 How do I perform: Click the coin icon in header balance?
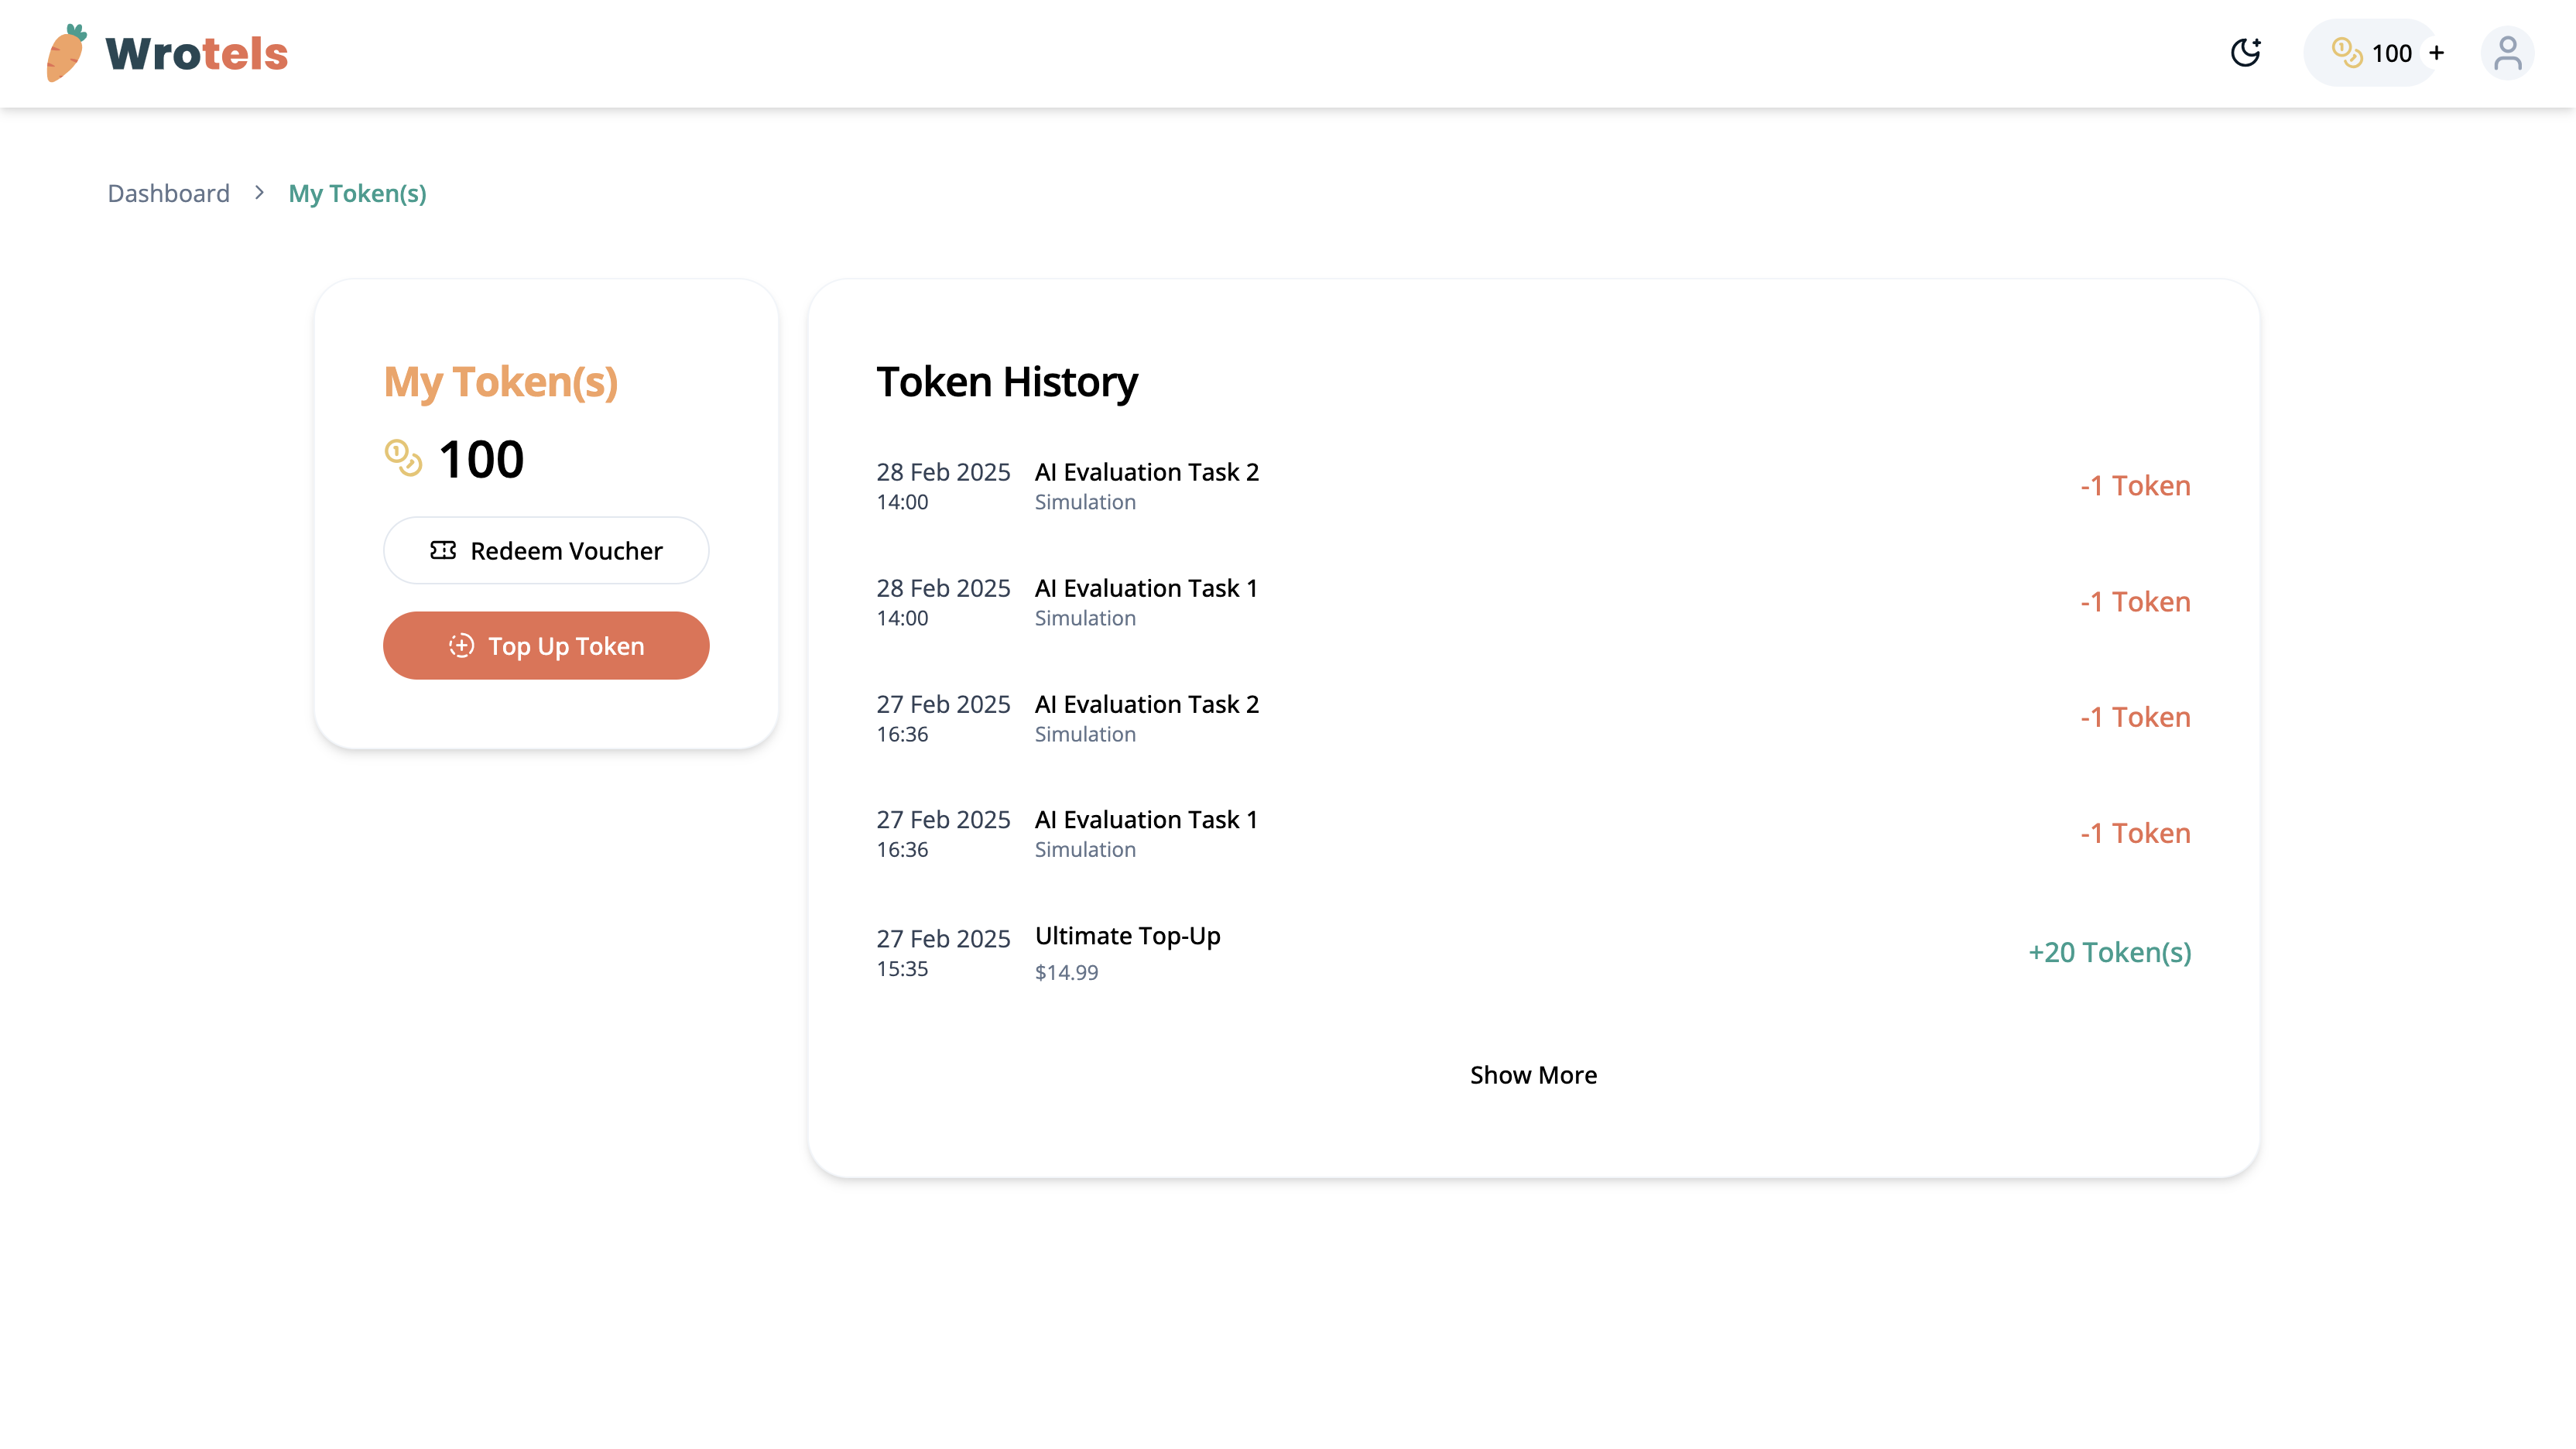click(2346, 52)
